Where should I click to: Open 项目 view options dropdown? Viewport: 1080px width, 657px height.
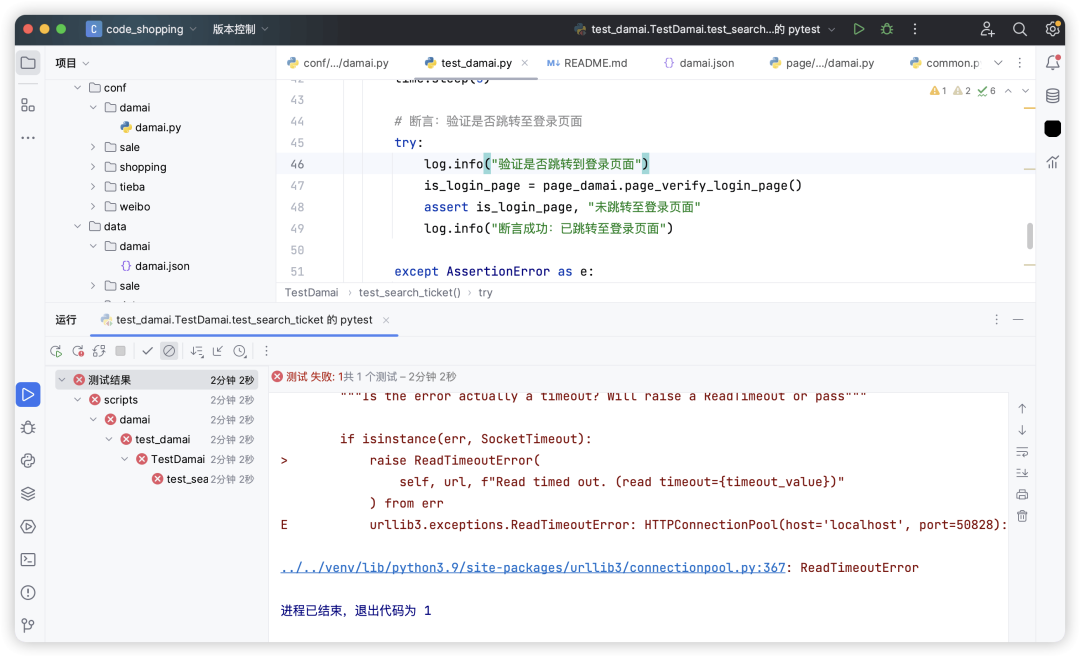pyautogui.click(x=72, y=63)
